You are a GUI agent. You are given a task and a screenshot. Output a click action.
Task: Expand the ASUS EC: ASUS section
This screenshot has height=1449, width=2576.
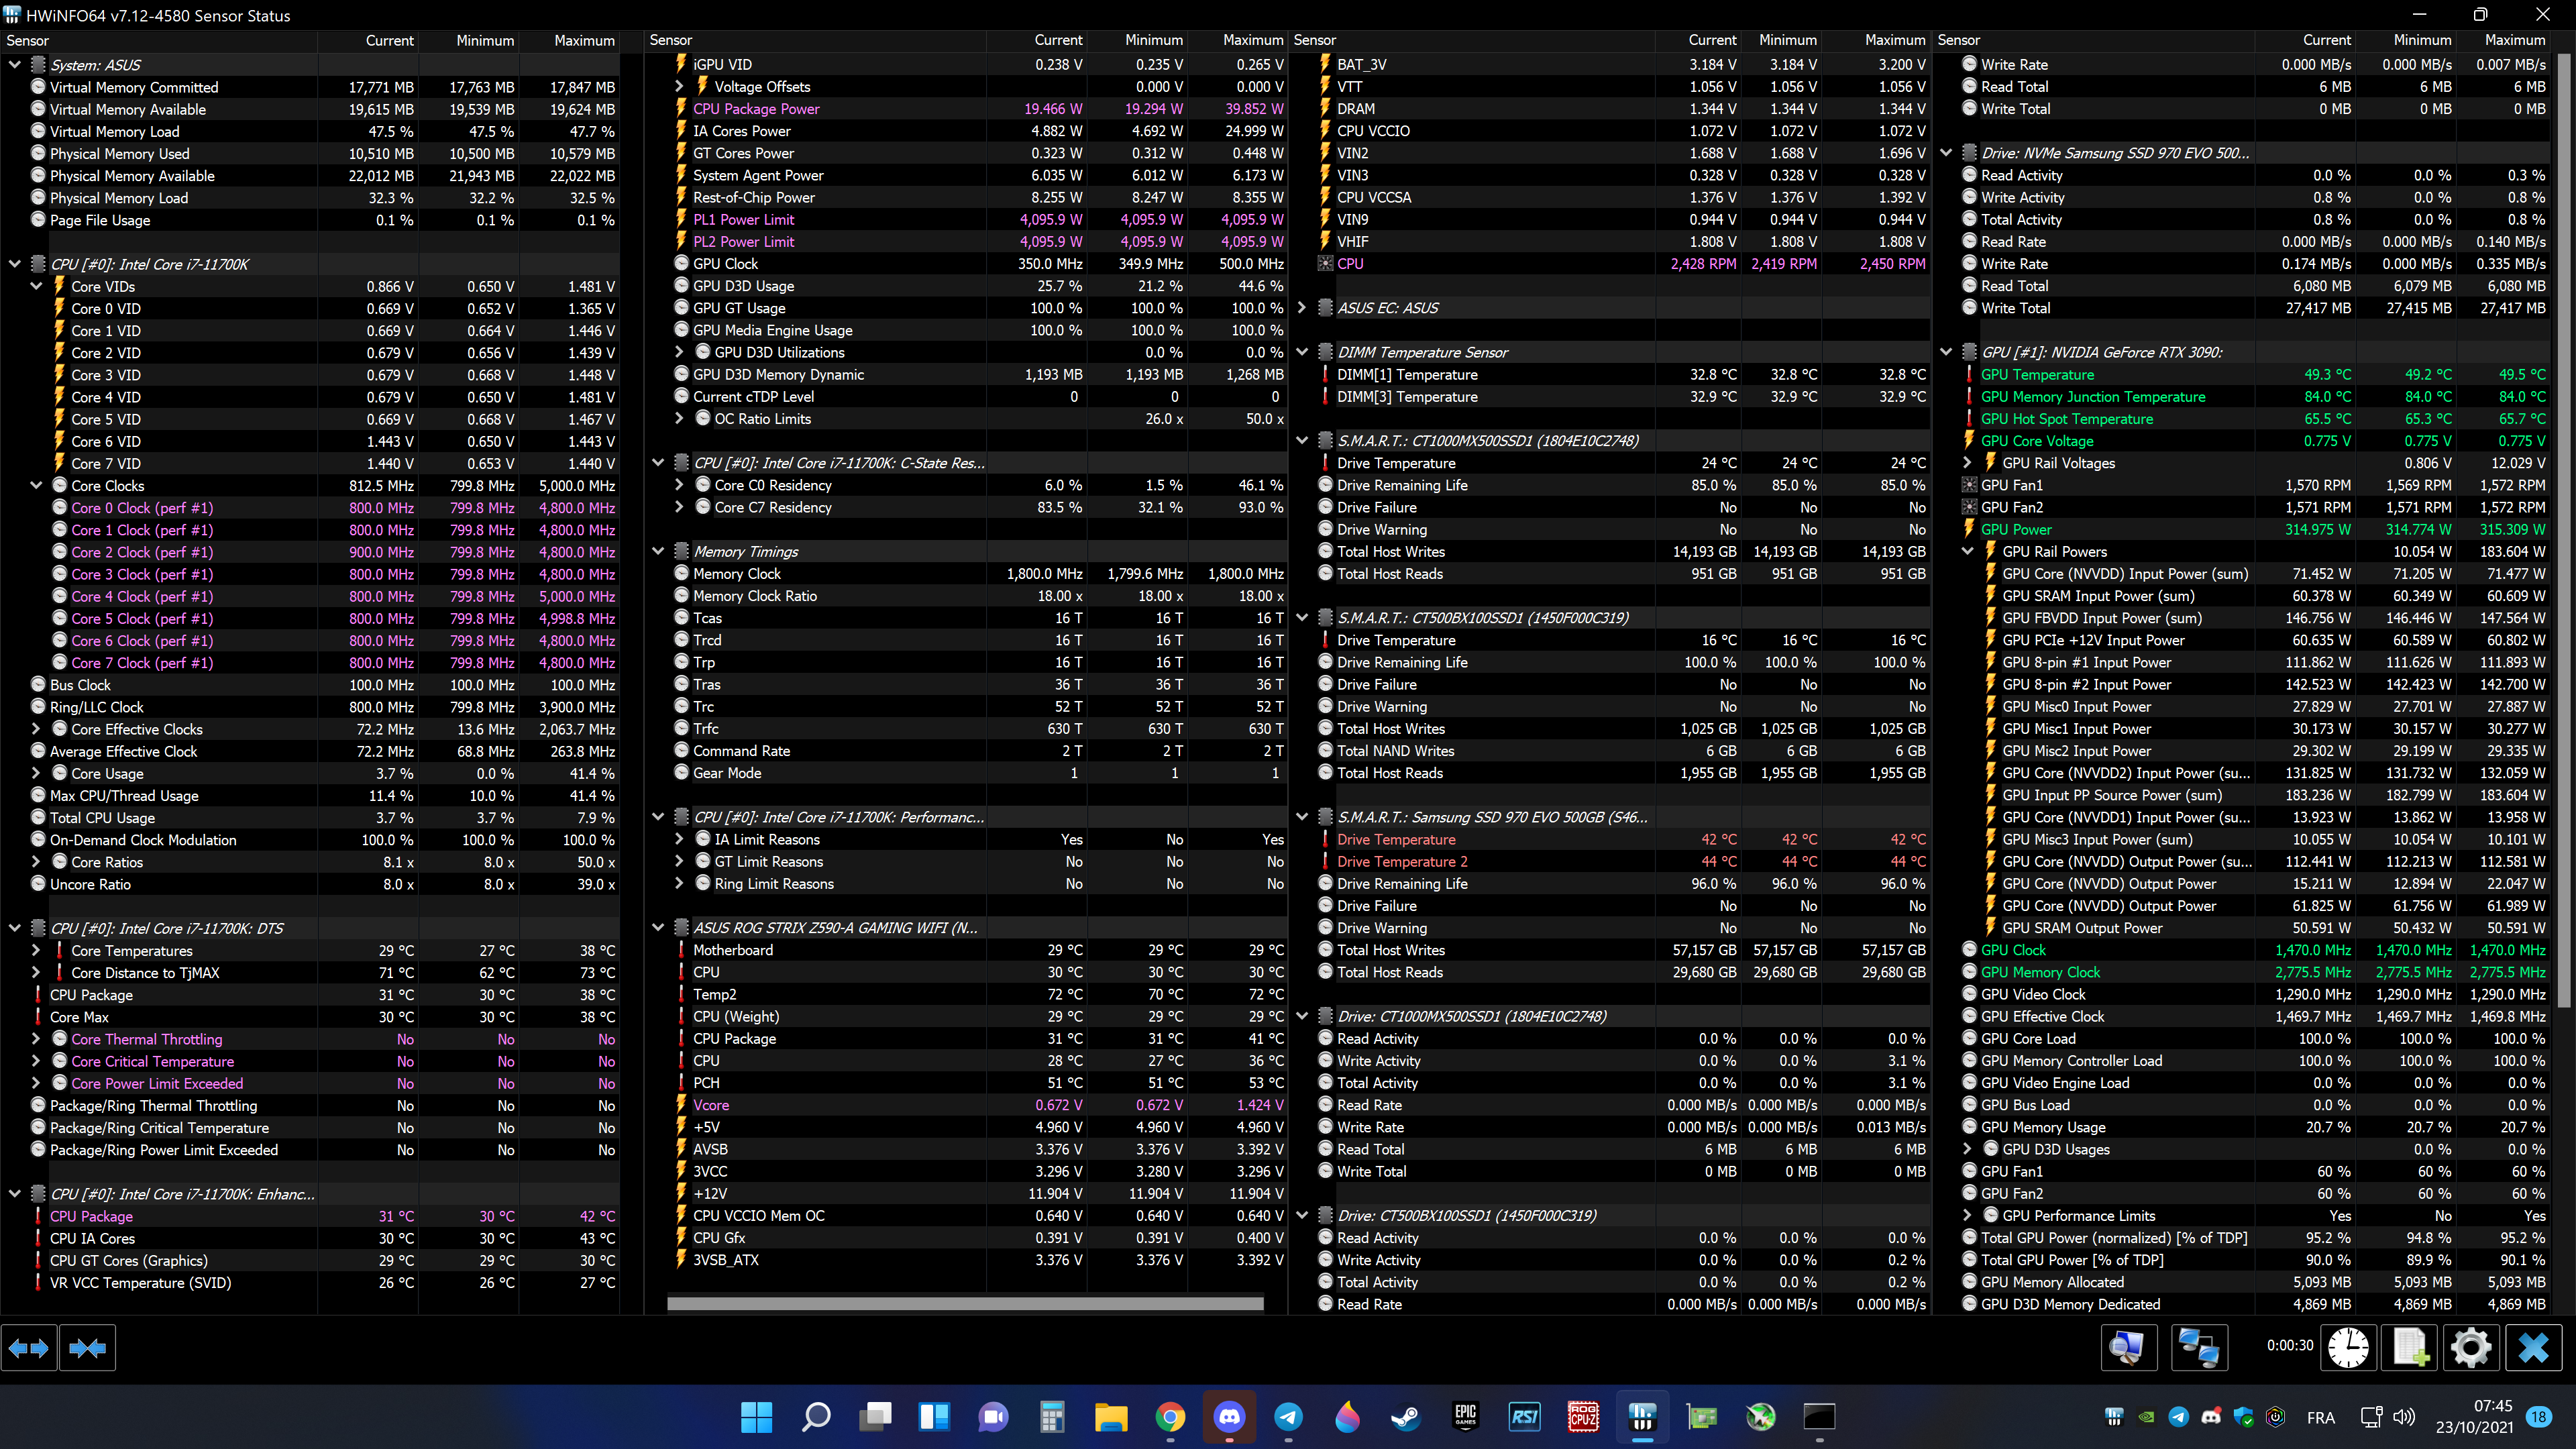click(x=1301, y=308)
